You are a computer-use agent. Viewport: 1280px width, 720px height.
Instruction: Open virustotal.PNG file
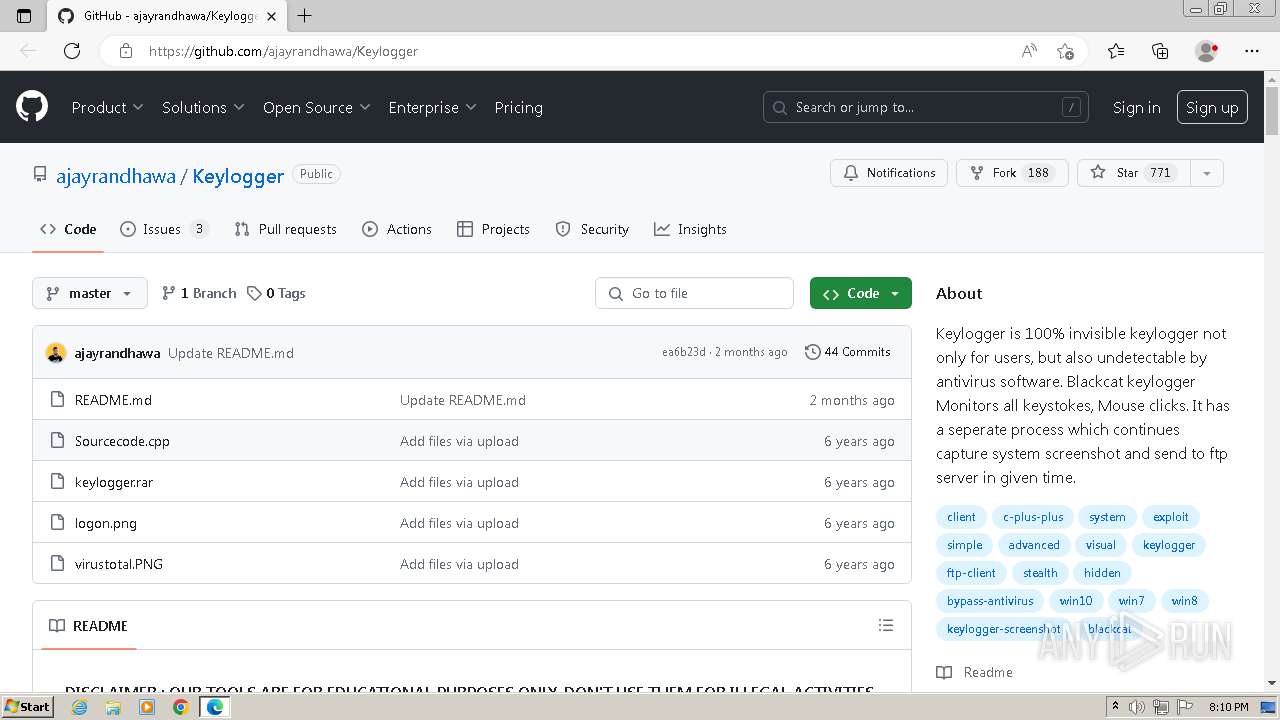tap(119, 564)
